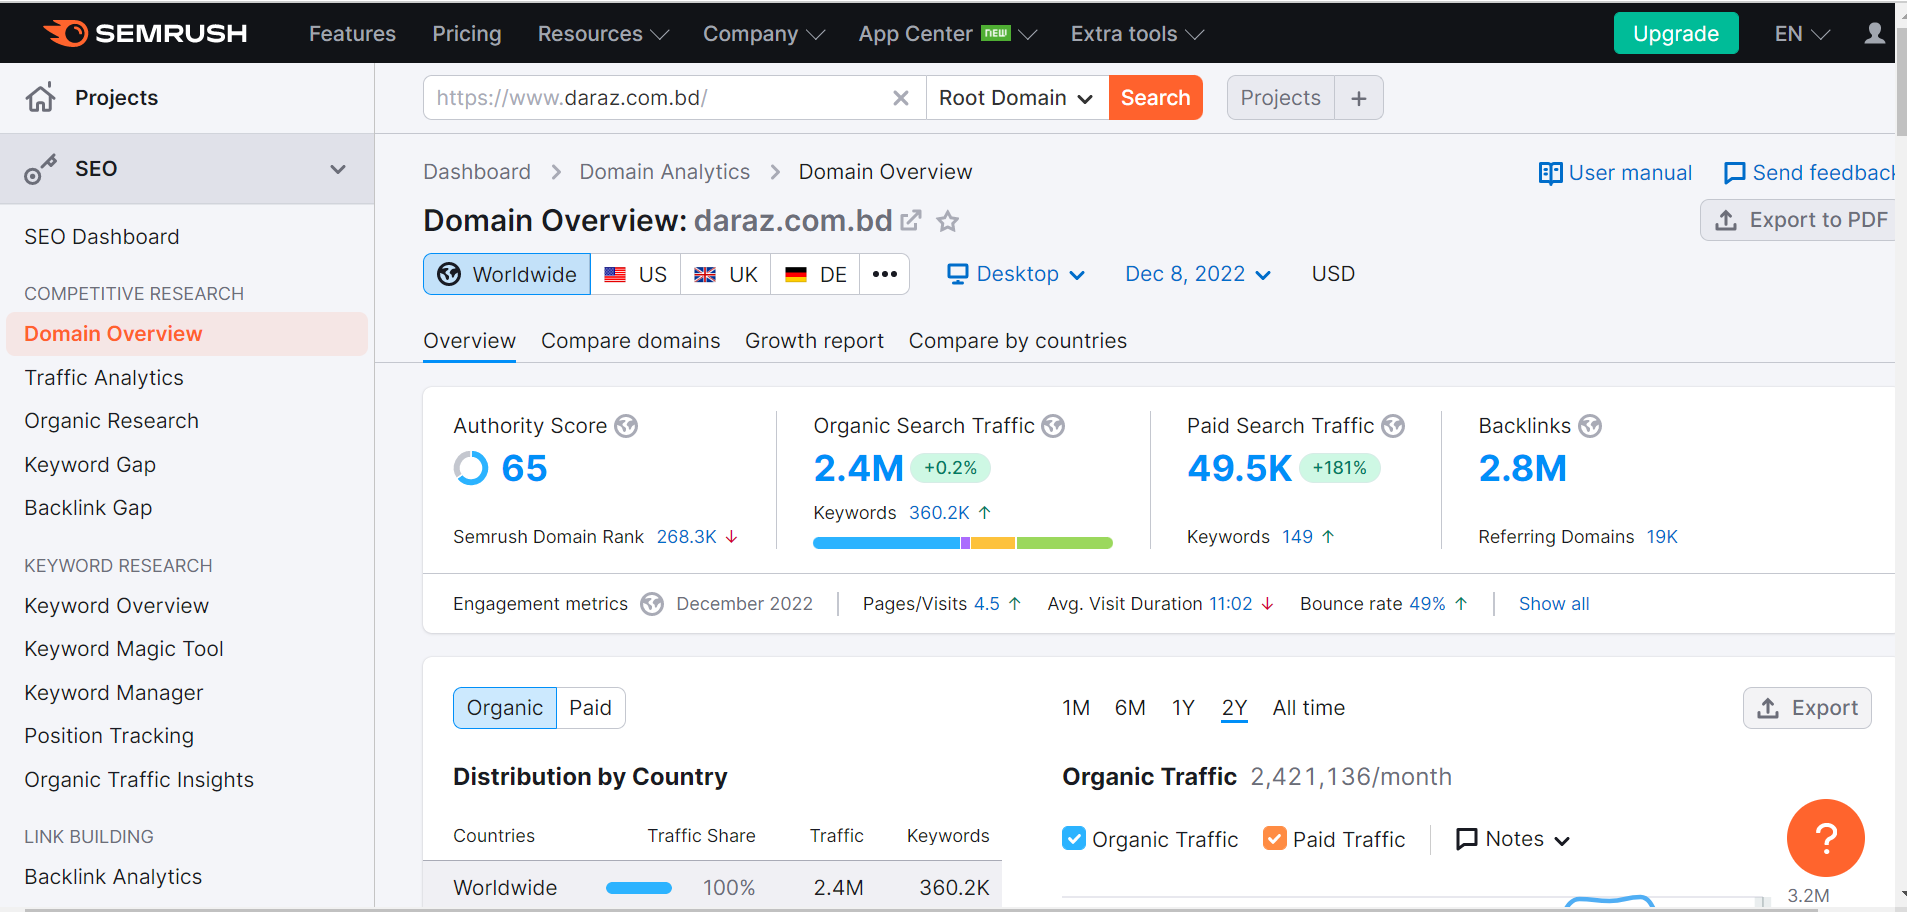Click the Search button
Screen dimensions: 1907x912
point(1155,97)
